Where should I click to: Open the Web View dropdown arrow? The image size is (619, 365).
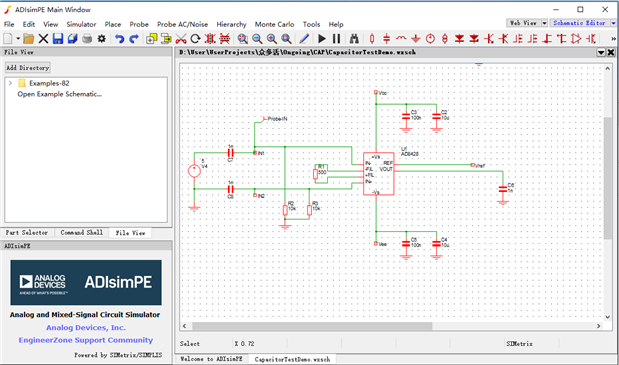(544, 23)
